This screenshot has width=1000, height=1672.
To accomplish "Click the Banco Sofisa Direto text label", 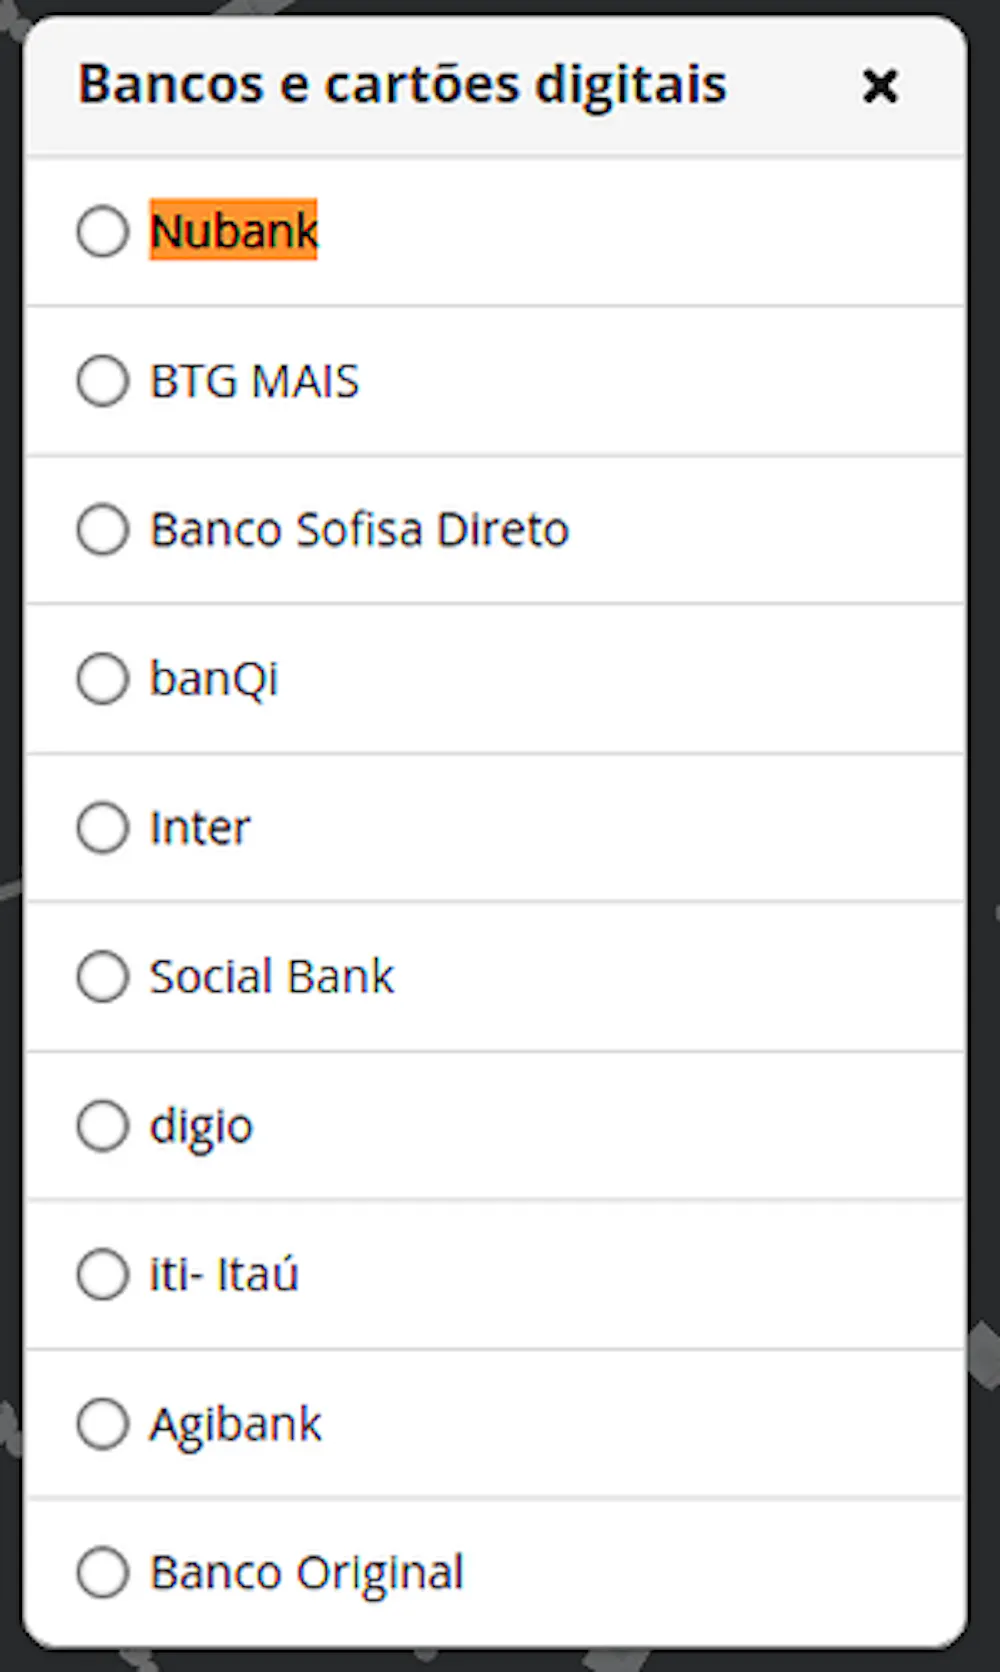I will pos(359,530).
